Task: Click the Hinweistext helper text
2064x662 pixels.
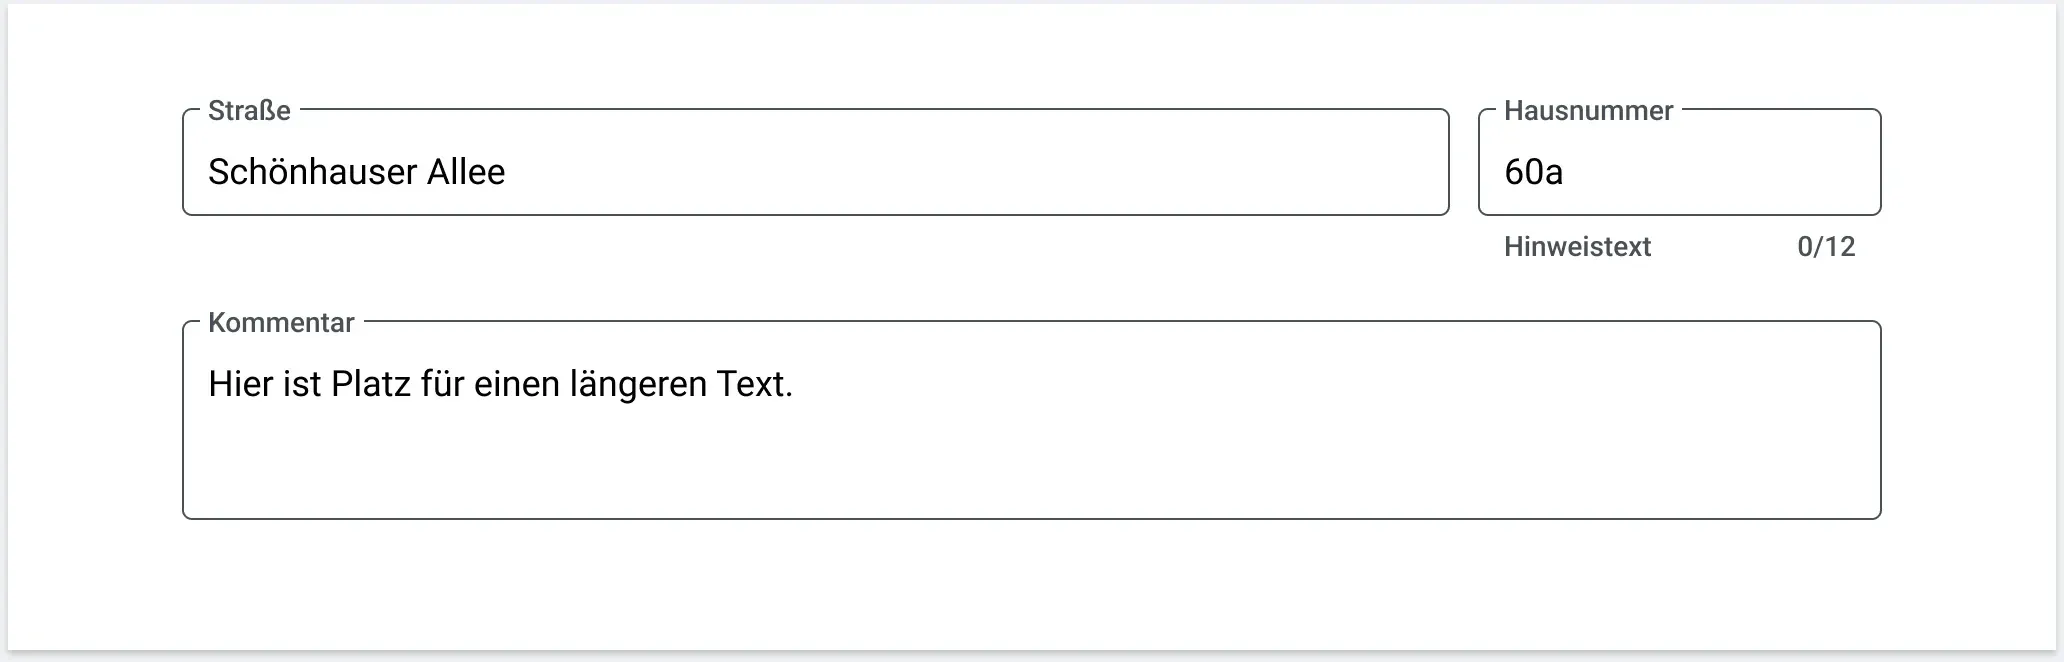Action: [x=1577, y=247]
